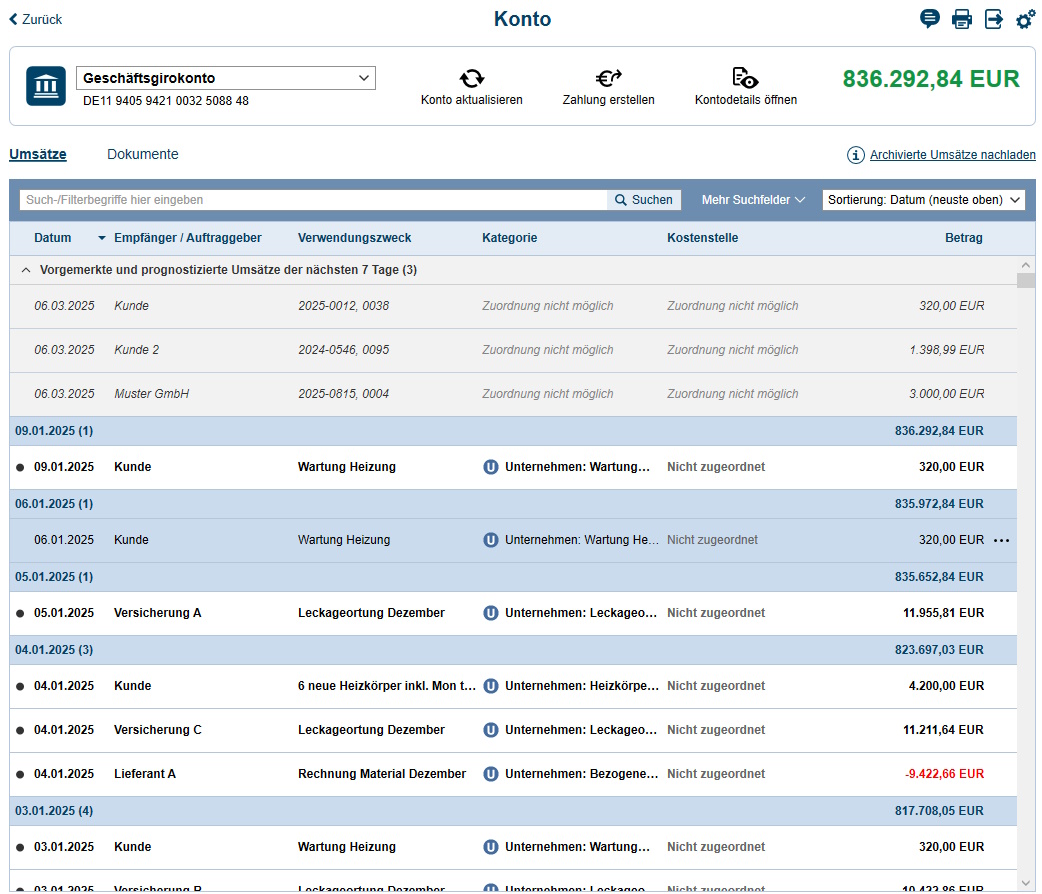Click the scrollbar up arrow
The height and width of the screenshot is (894, 1042).
pyautogui.click(x=1026, y=265)
